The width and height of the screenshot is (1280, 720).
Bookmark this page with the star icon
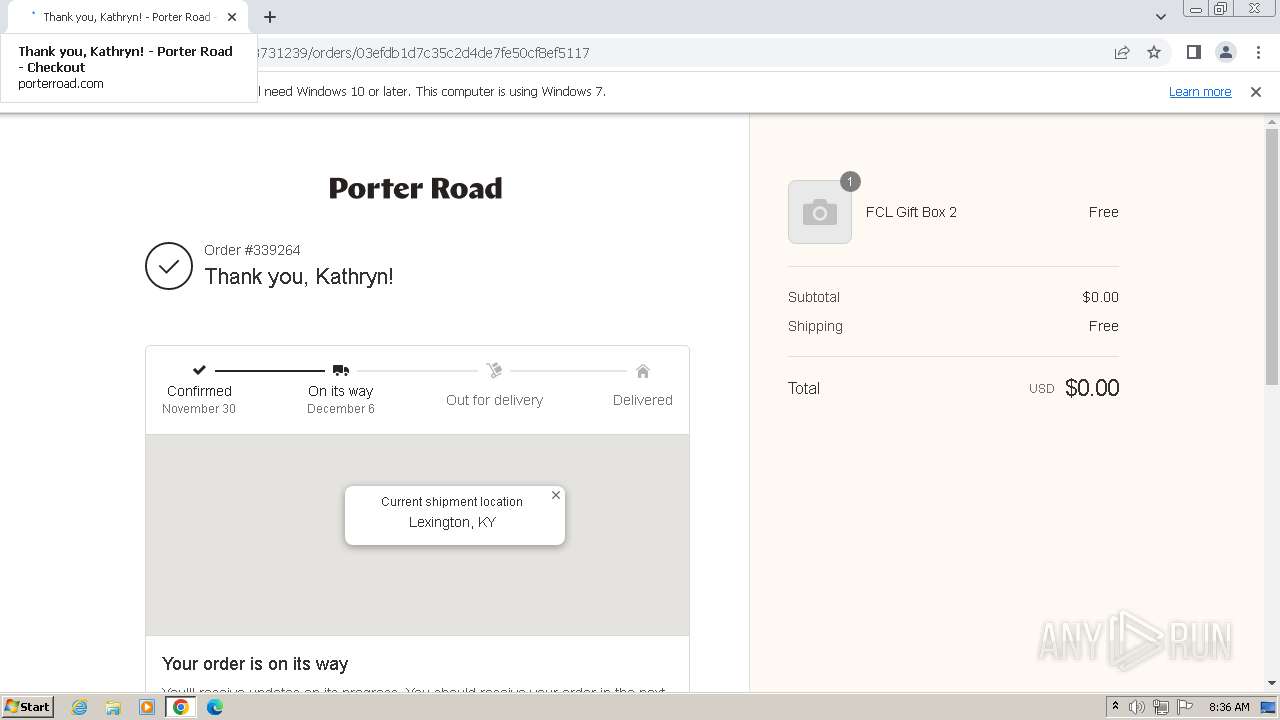(1154, 53)
